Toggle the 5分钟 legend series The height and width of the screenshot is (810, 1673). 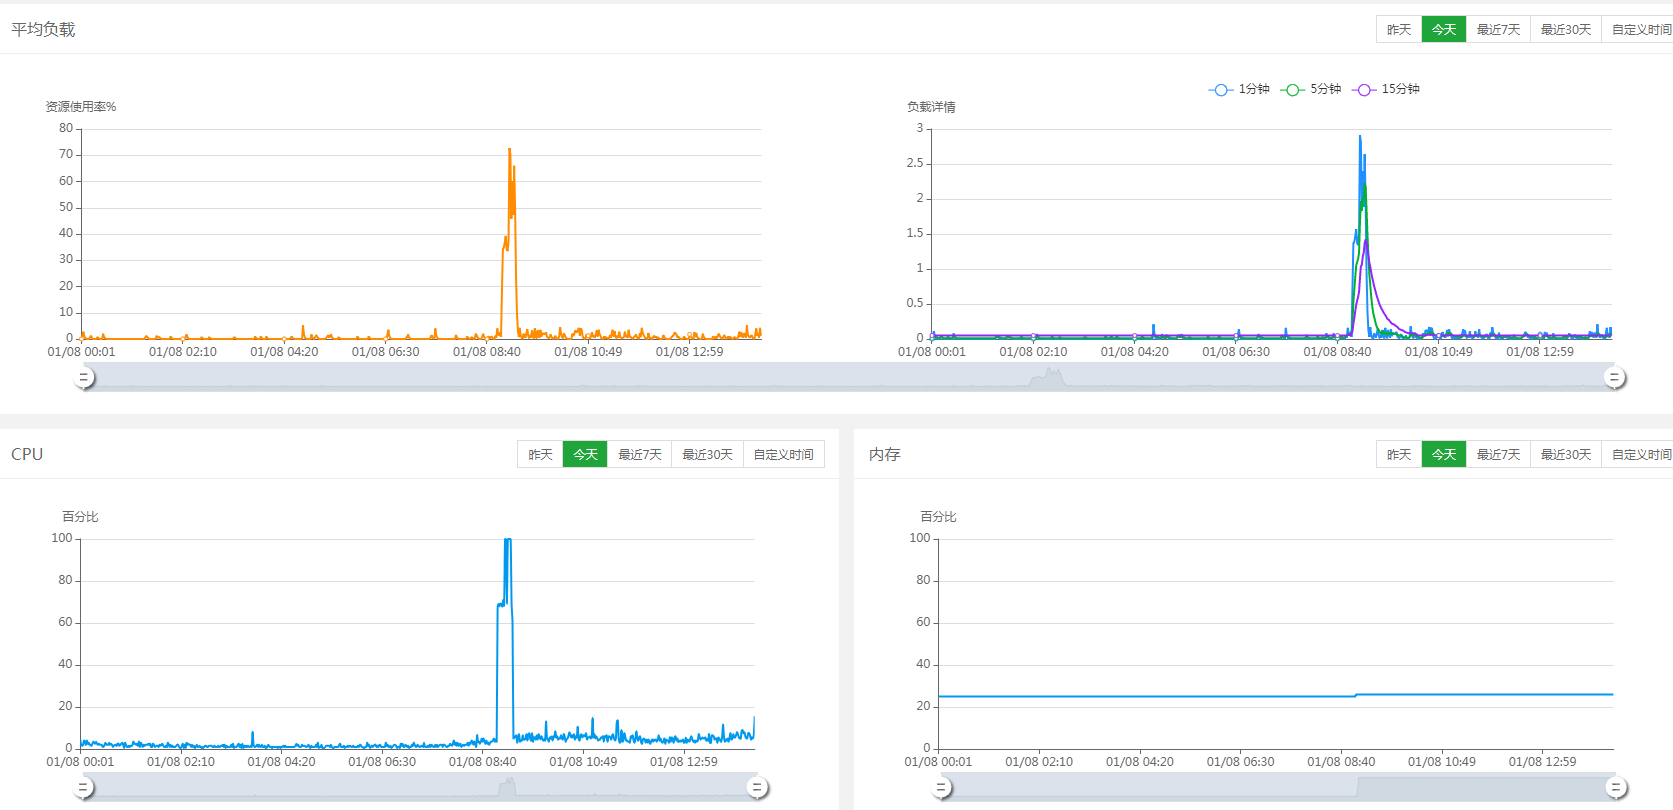pyautogui.click(x=1311, y=89)
